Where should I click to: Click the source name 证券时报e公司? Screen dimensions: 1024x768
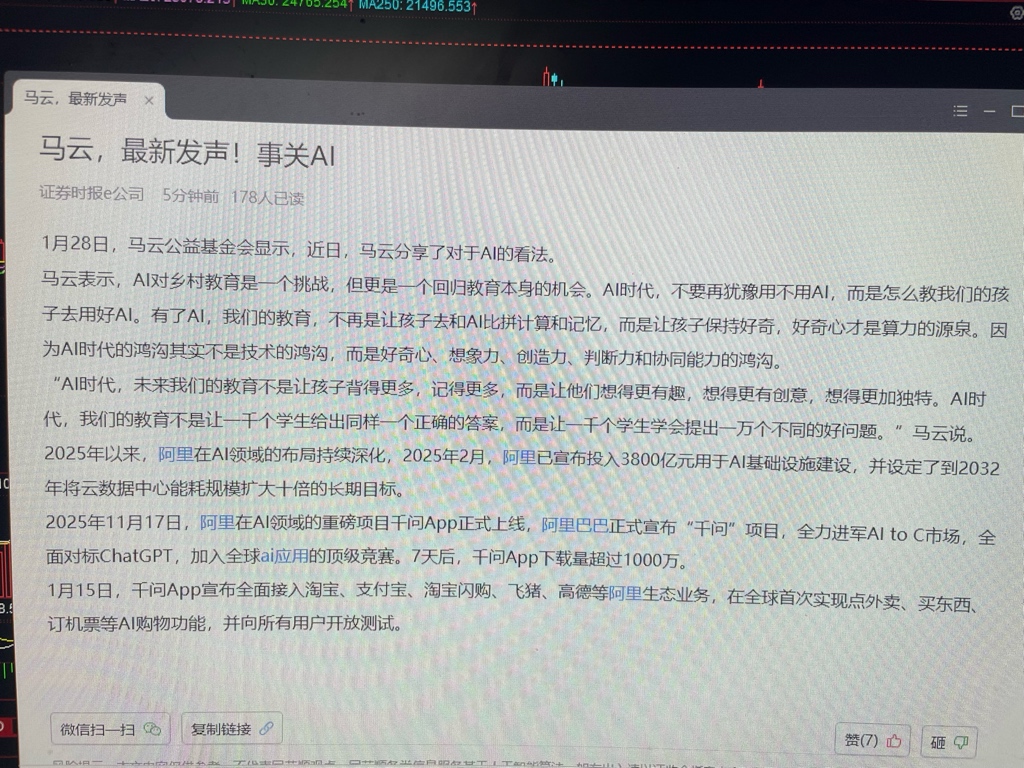click(x=91, y=193)
